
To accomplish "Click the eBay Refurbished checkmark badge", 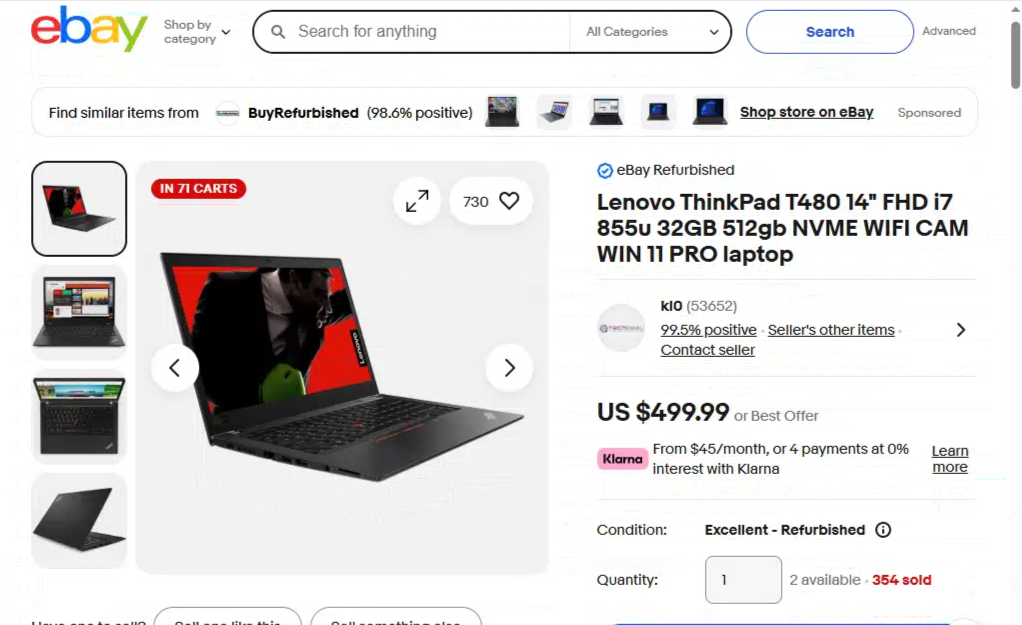I will click(605, 170).
